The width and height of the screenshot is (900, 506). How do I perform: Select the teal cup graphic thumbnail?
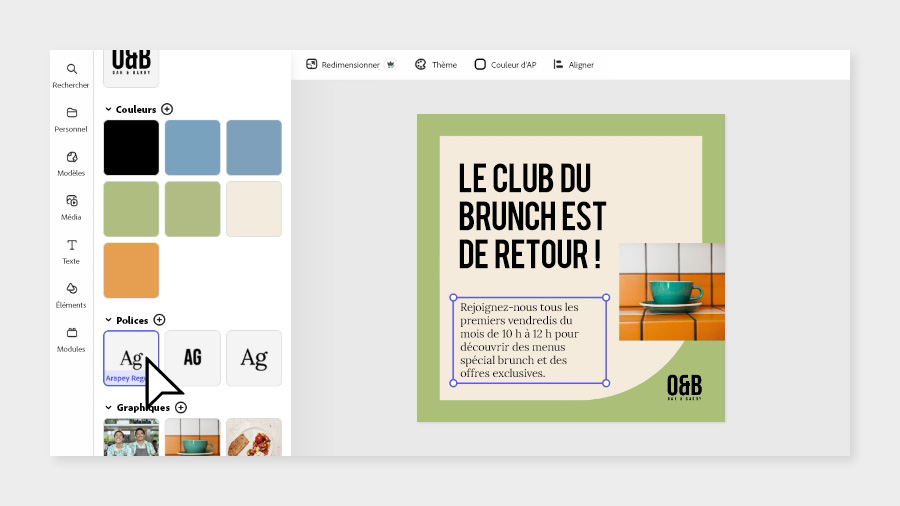192,437
